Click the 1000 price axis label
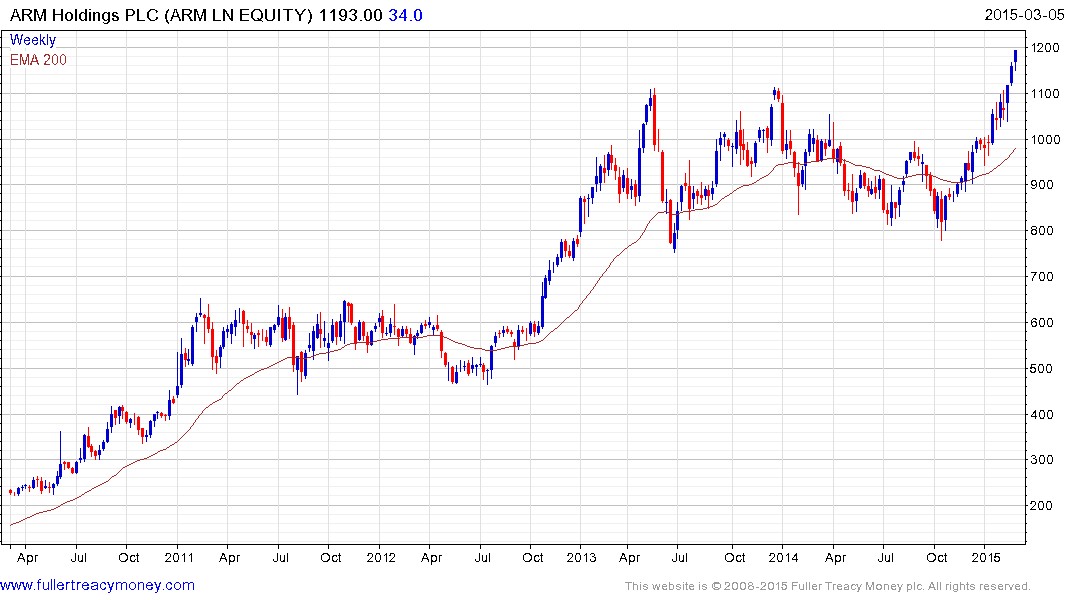The image size is (1075, 600). tap(1046, 139)
